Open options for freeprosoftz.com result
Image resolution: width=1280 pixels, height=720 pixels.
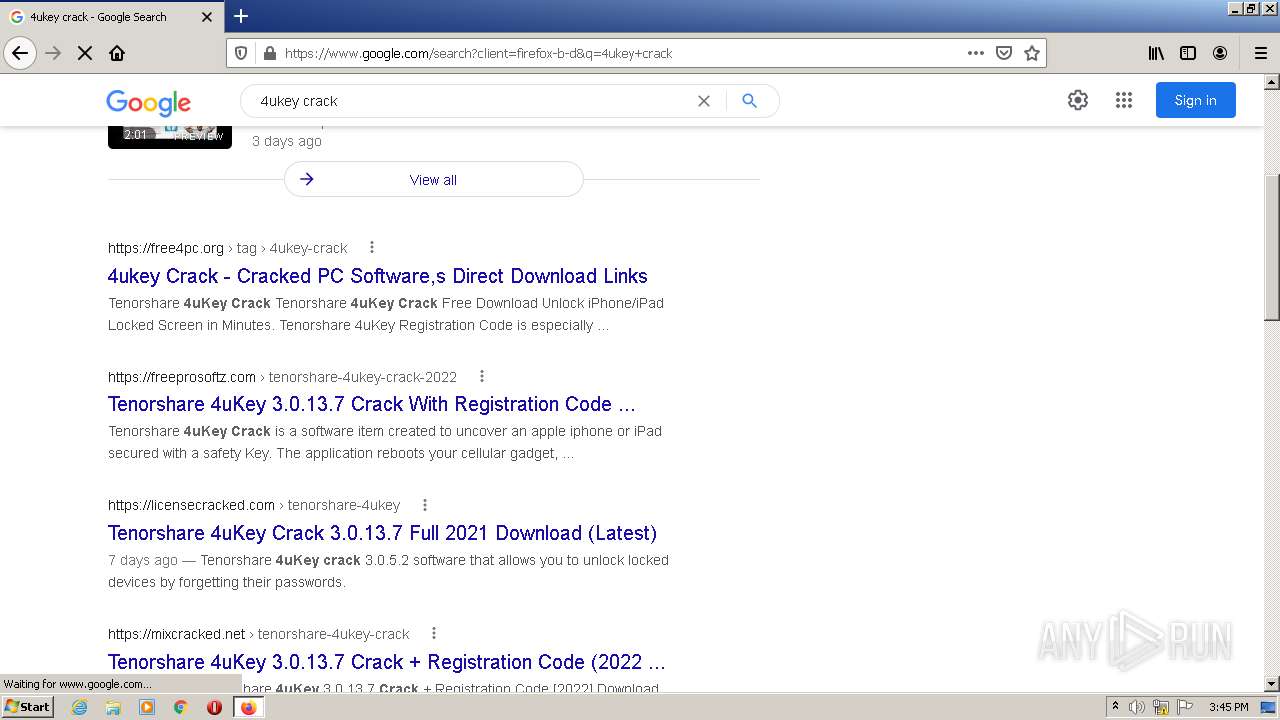click(x=482, y=377)
